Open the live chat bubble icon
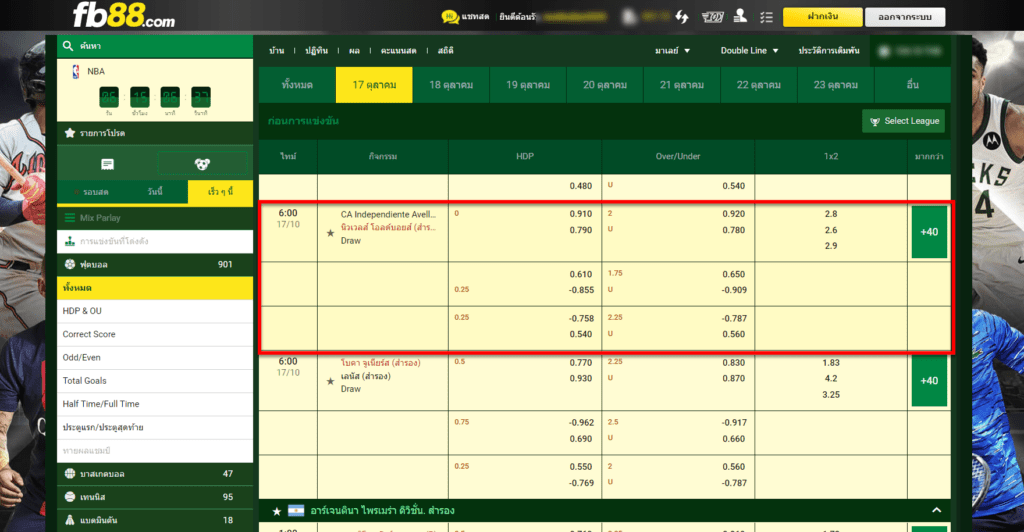Screen dimensions: 1024x532 coord(449,17)
